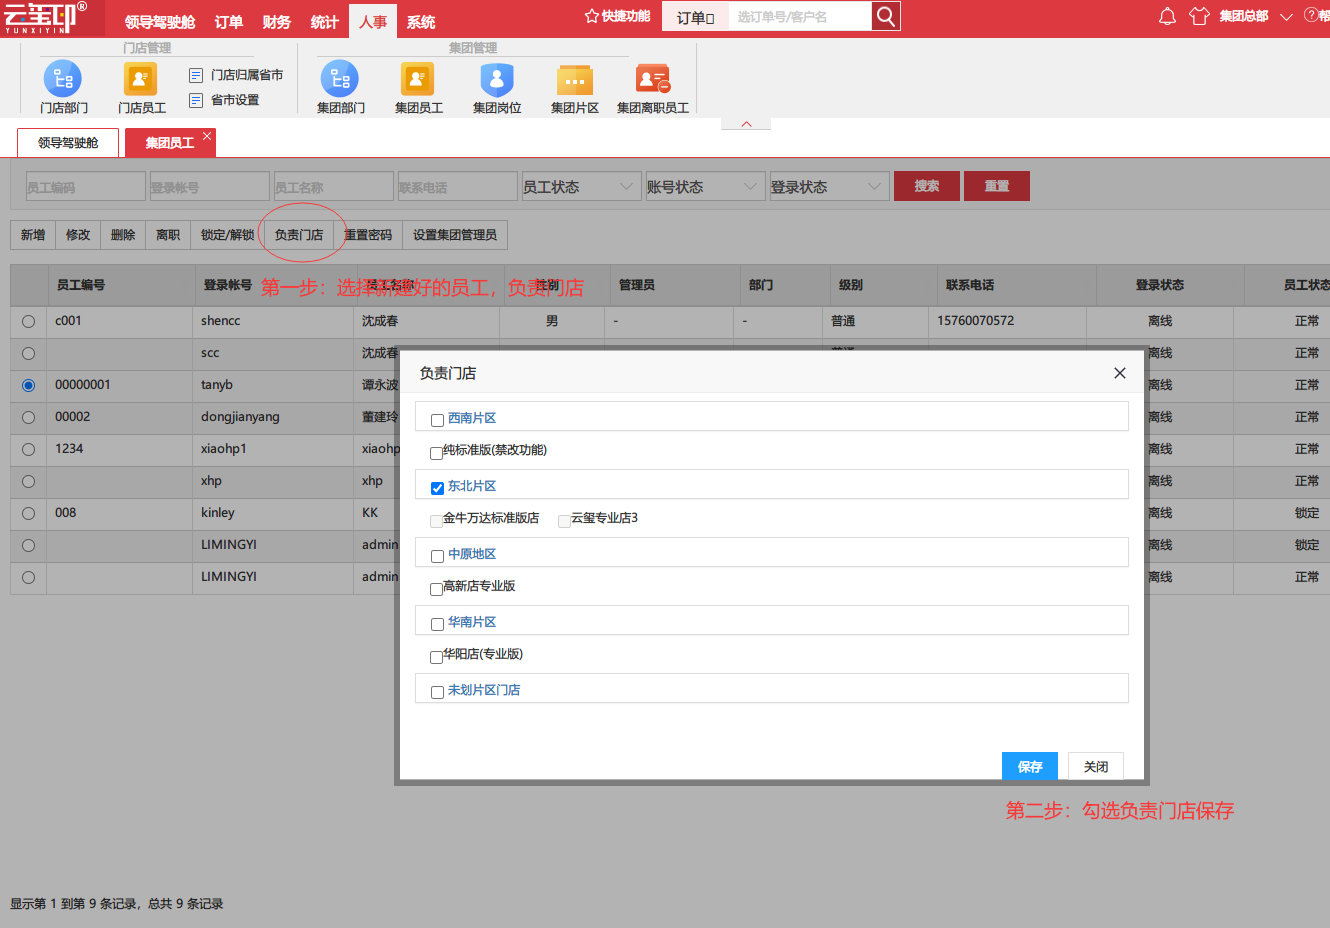Open the 集团岗位 shield icon
The height and width of the screenshot is (928, 1330).
[497, 79]
